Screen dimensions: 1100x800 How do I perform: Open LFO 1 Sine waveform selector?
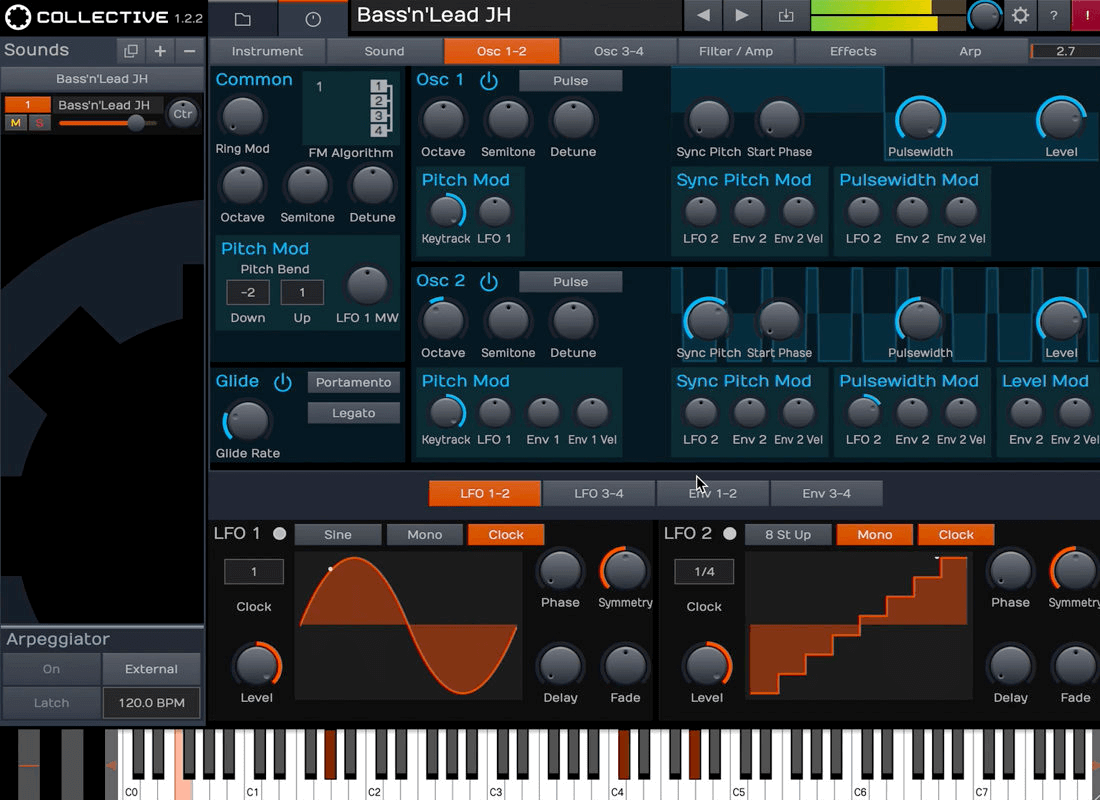(x=337, y=535)
